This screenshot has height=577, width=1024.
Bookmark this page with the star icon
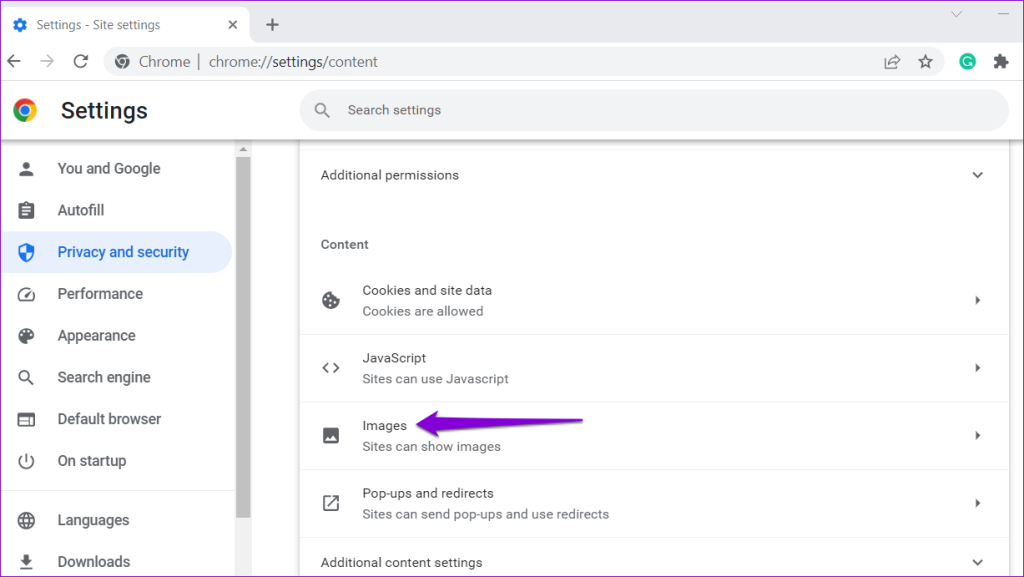point(925,61)
